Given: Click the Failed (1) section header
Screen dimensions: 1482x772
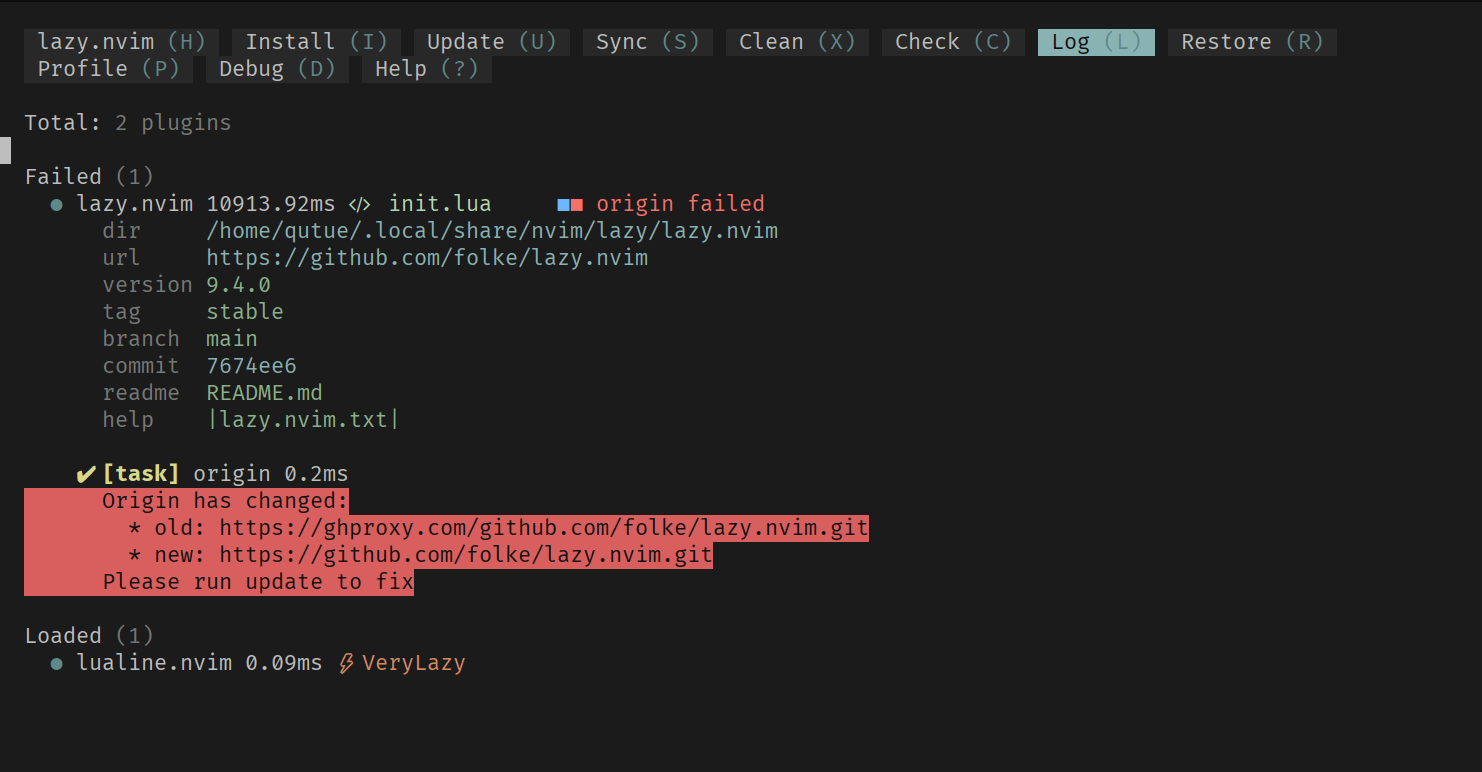Looking at the screenshot, I should [89, 177].
